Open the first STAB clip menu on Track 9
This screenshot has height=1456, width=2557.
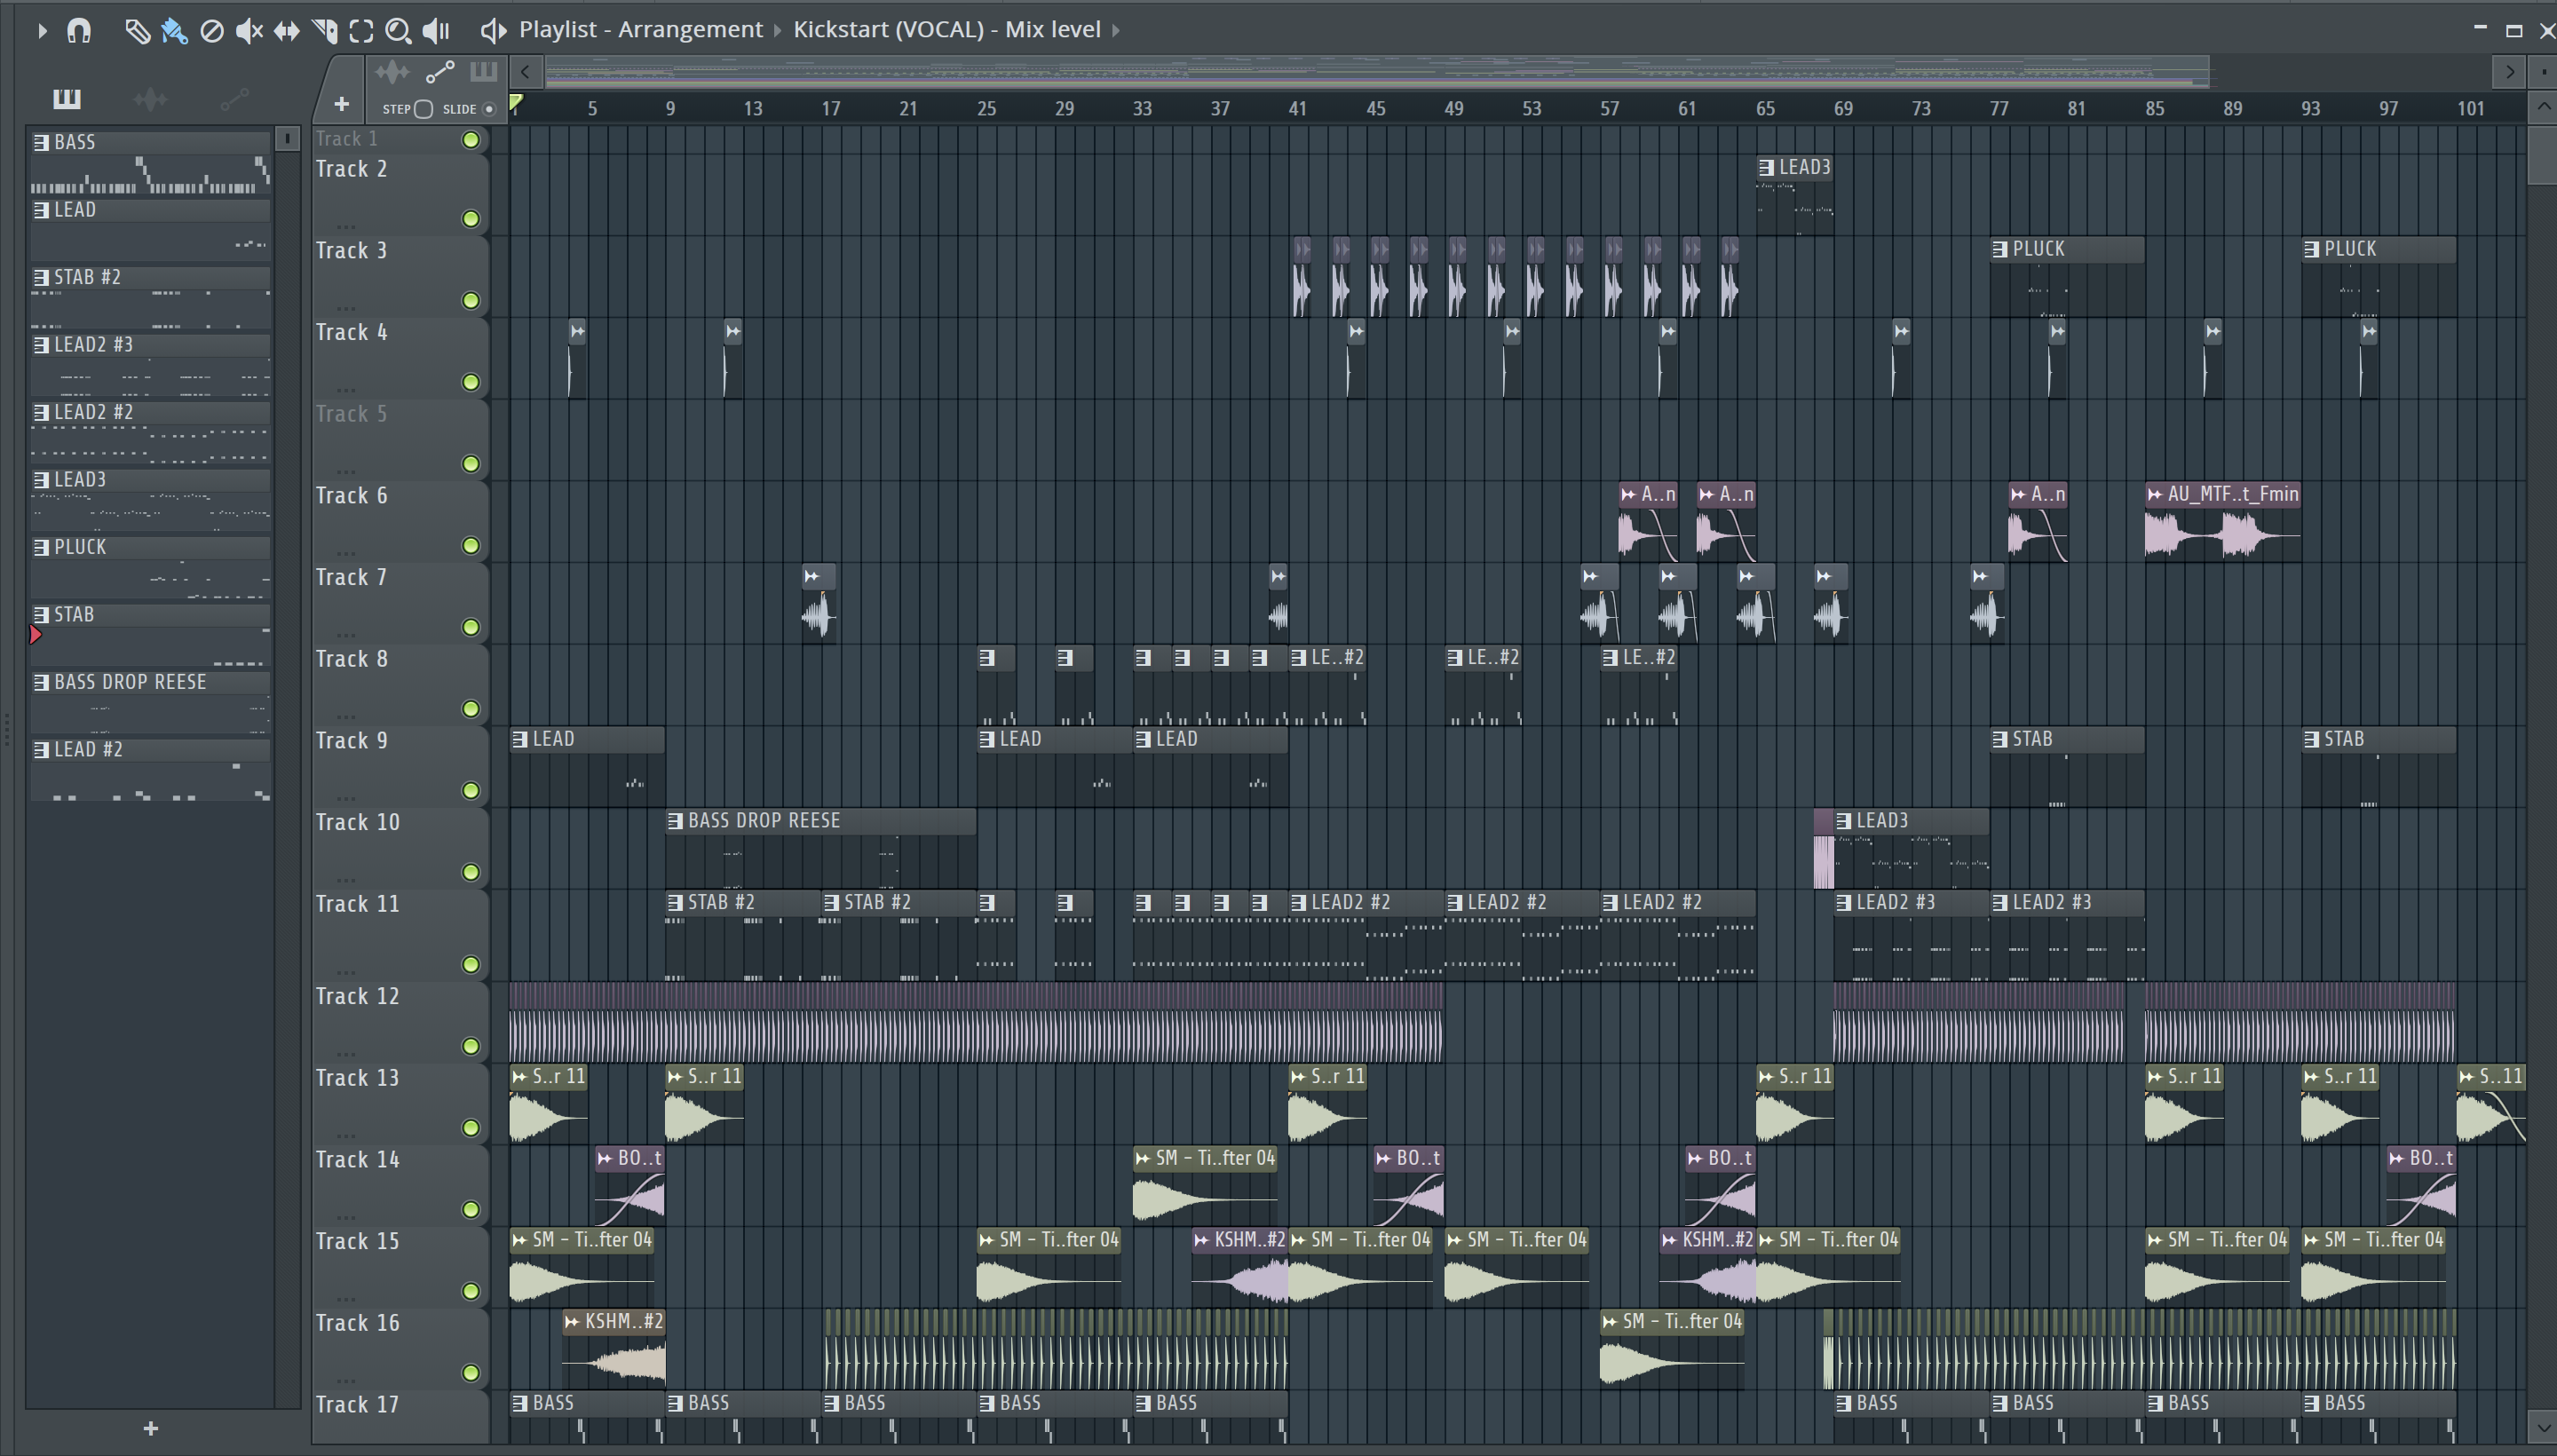pyautogui.click(x=2000, y=739)
